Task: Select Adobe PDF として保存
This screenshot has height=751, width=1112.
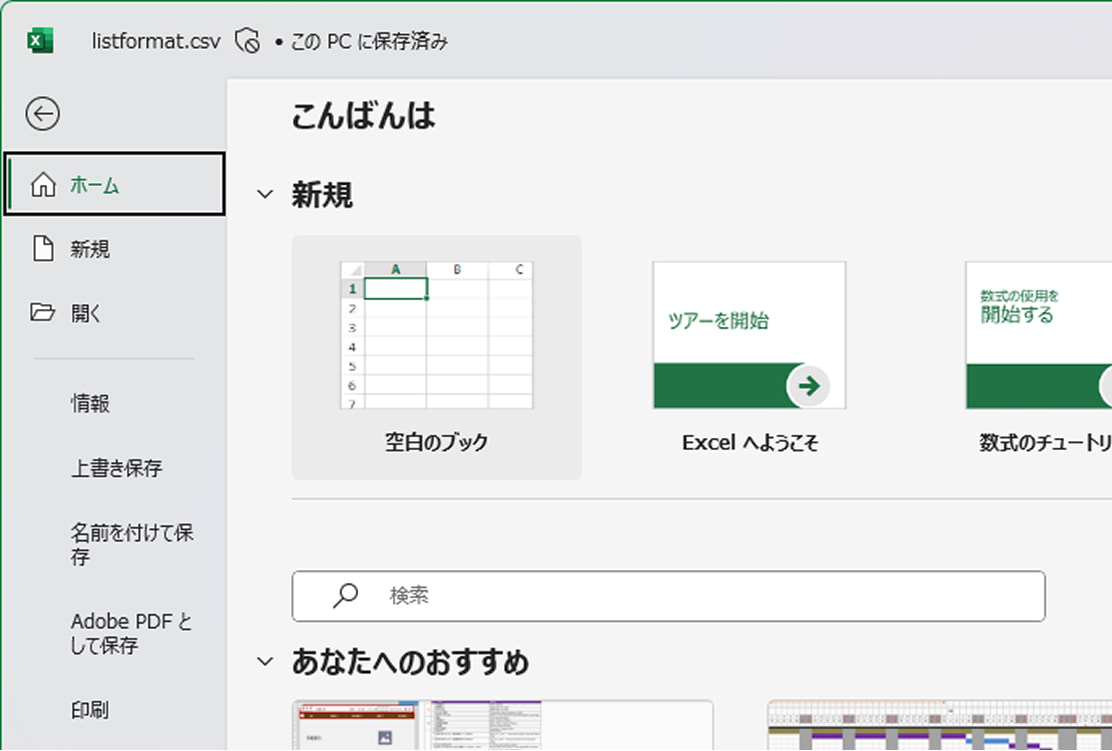Action: point(126,633)
